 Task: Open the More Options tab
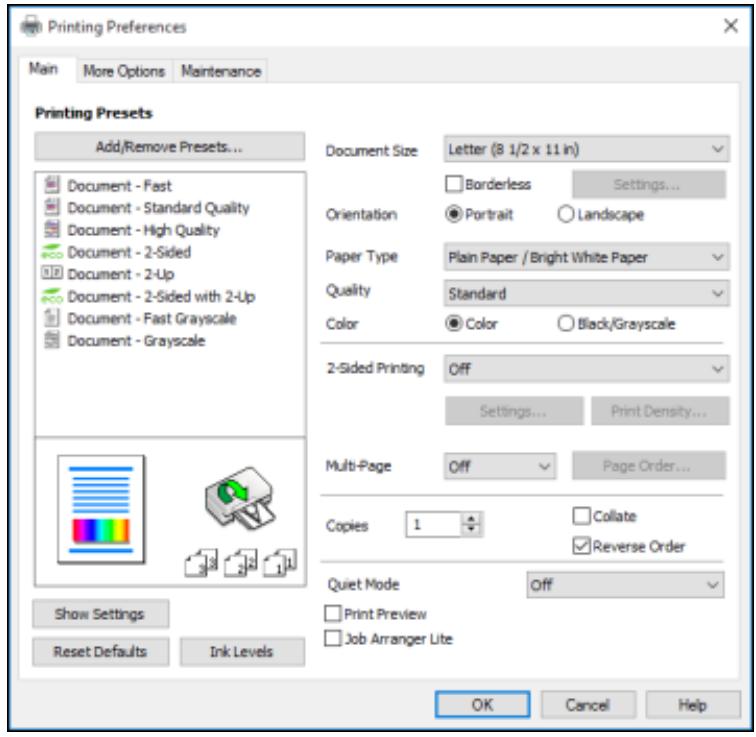coord(124,71)
